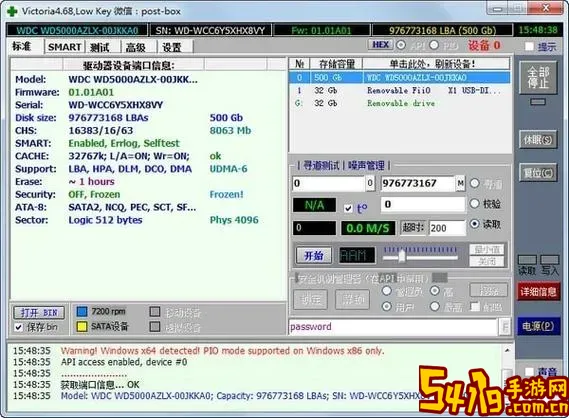Click the end LBA field 976773167

[418, 183]
